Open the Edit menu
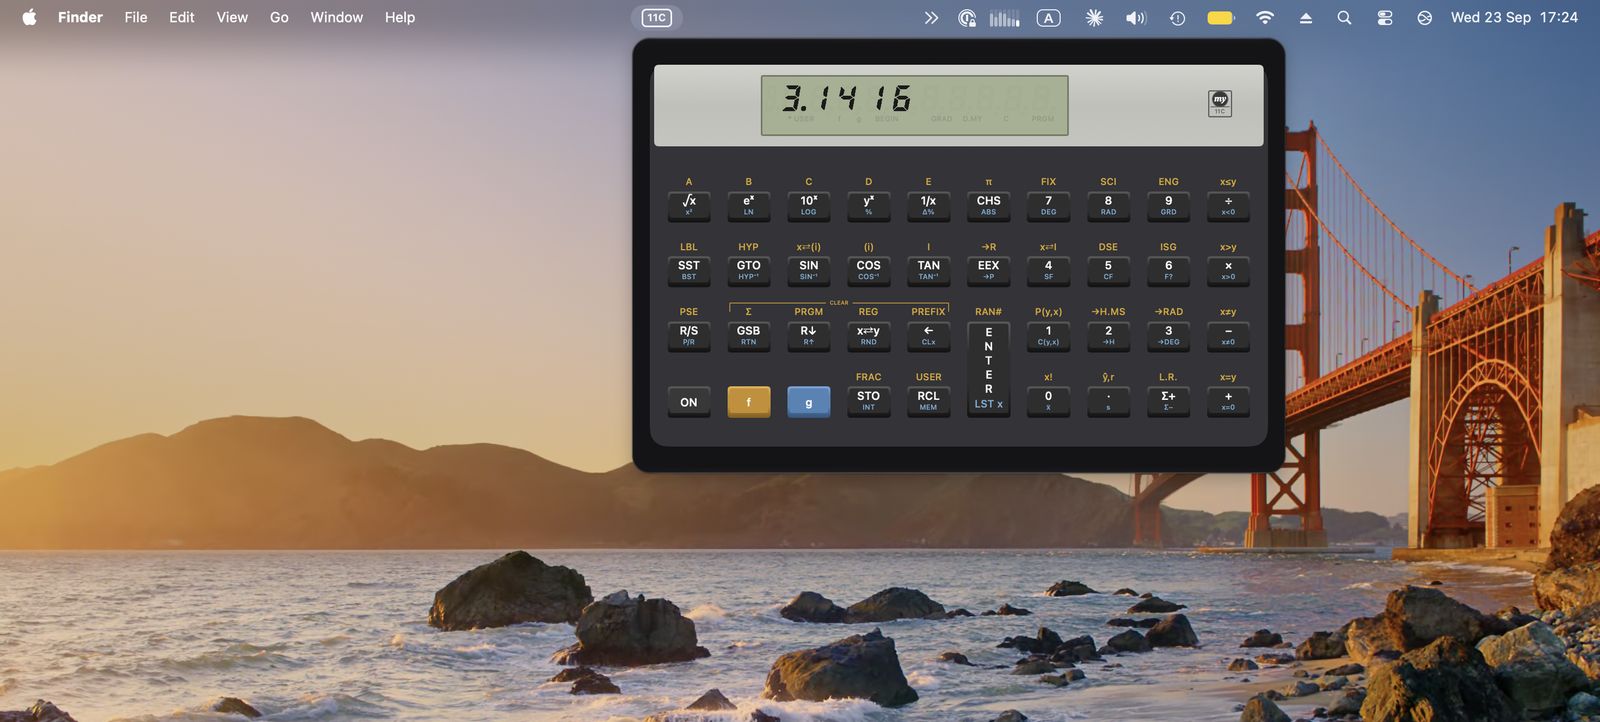Viewport: 1600px width, 722px height. pyautogui.click(x=182, y=17)
